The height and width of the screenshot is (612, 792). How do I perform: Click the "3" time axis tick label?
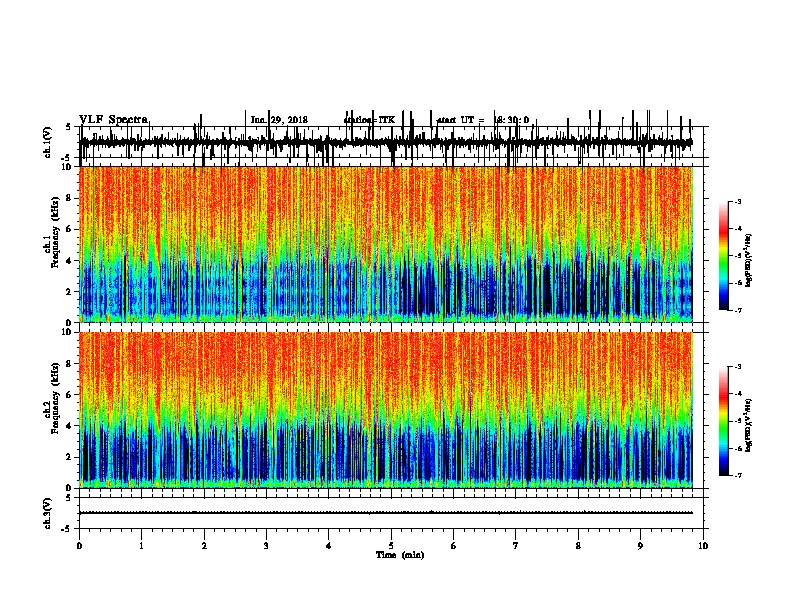pos(266,546)
